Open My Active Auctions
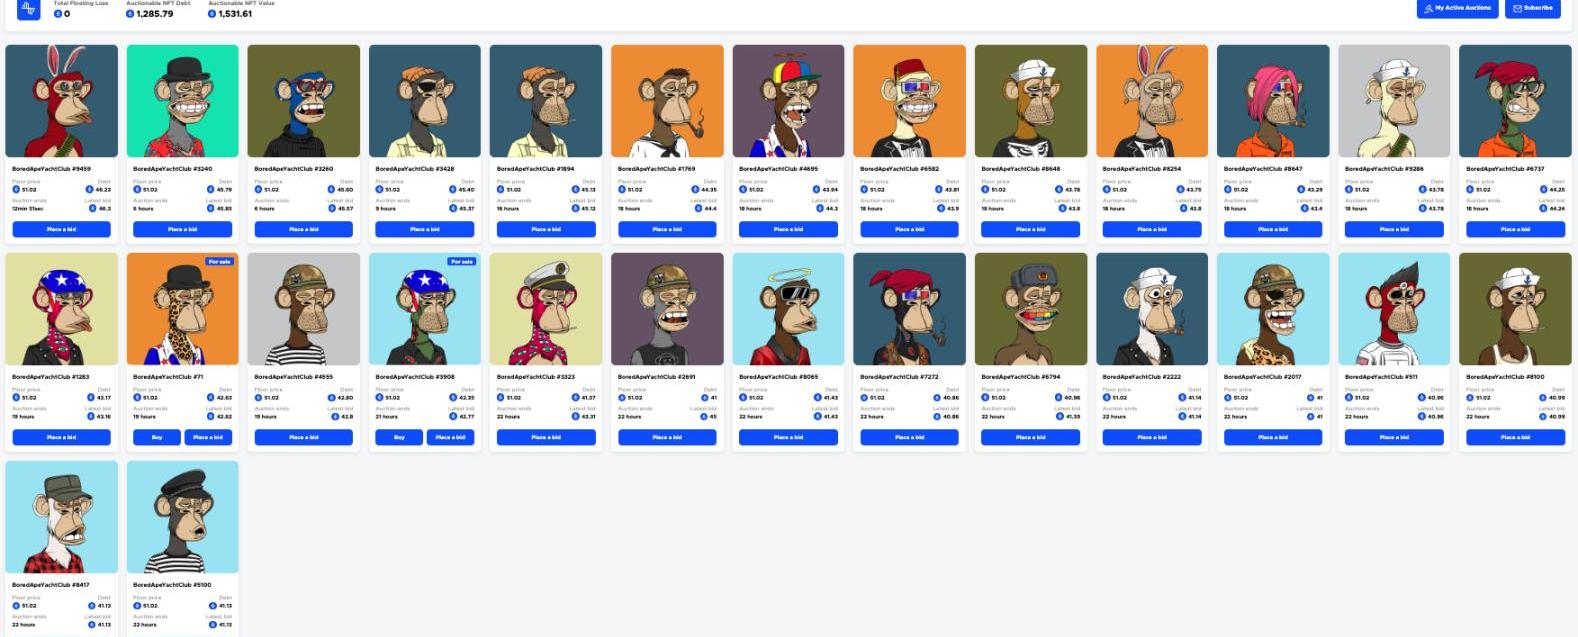The image size is (1578, 637). click(x=1458, y=8)
